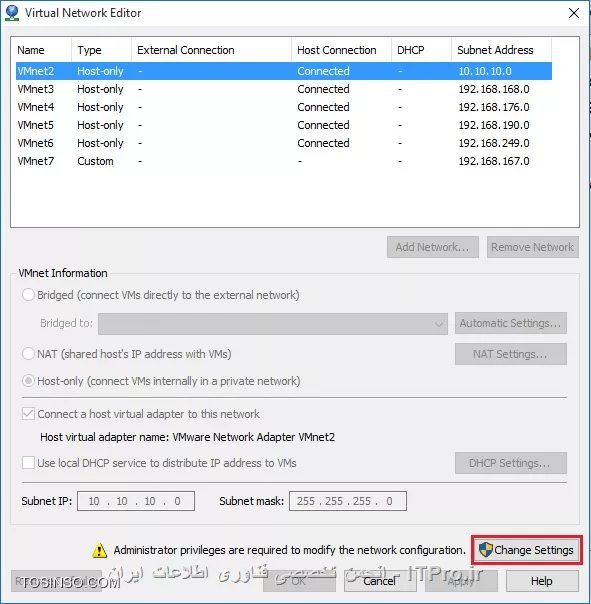Viewport: 591px width, 604px height.
Task: Click subnet address 10.10.10.0 in list
Action: coord(485,71)
